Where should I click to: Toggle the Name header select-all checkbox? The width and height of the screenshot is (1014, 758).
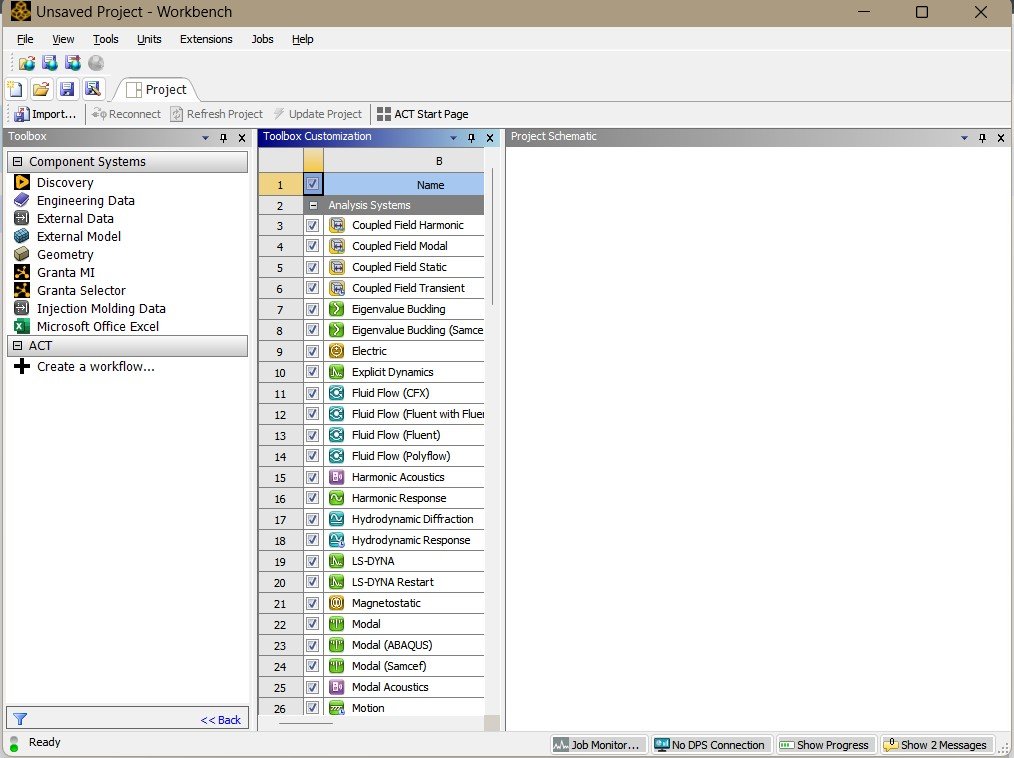point(312,184)
